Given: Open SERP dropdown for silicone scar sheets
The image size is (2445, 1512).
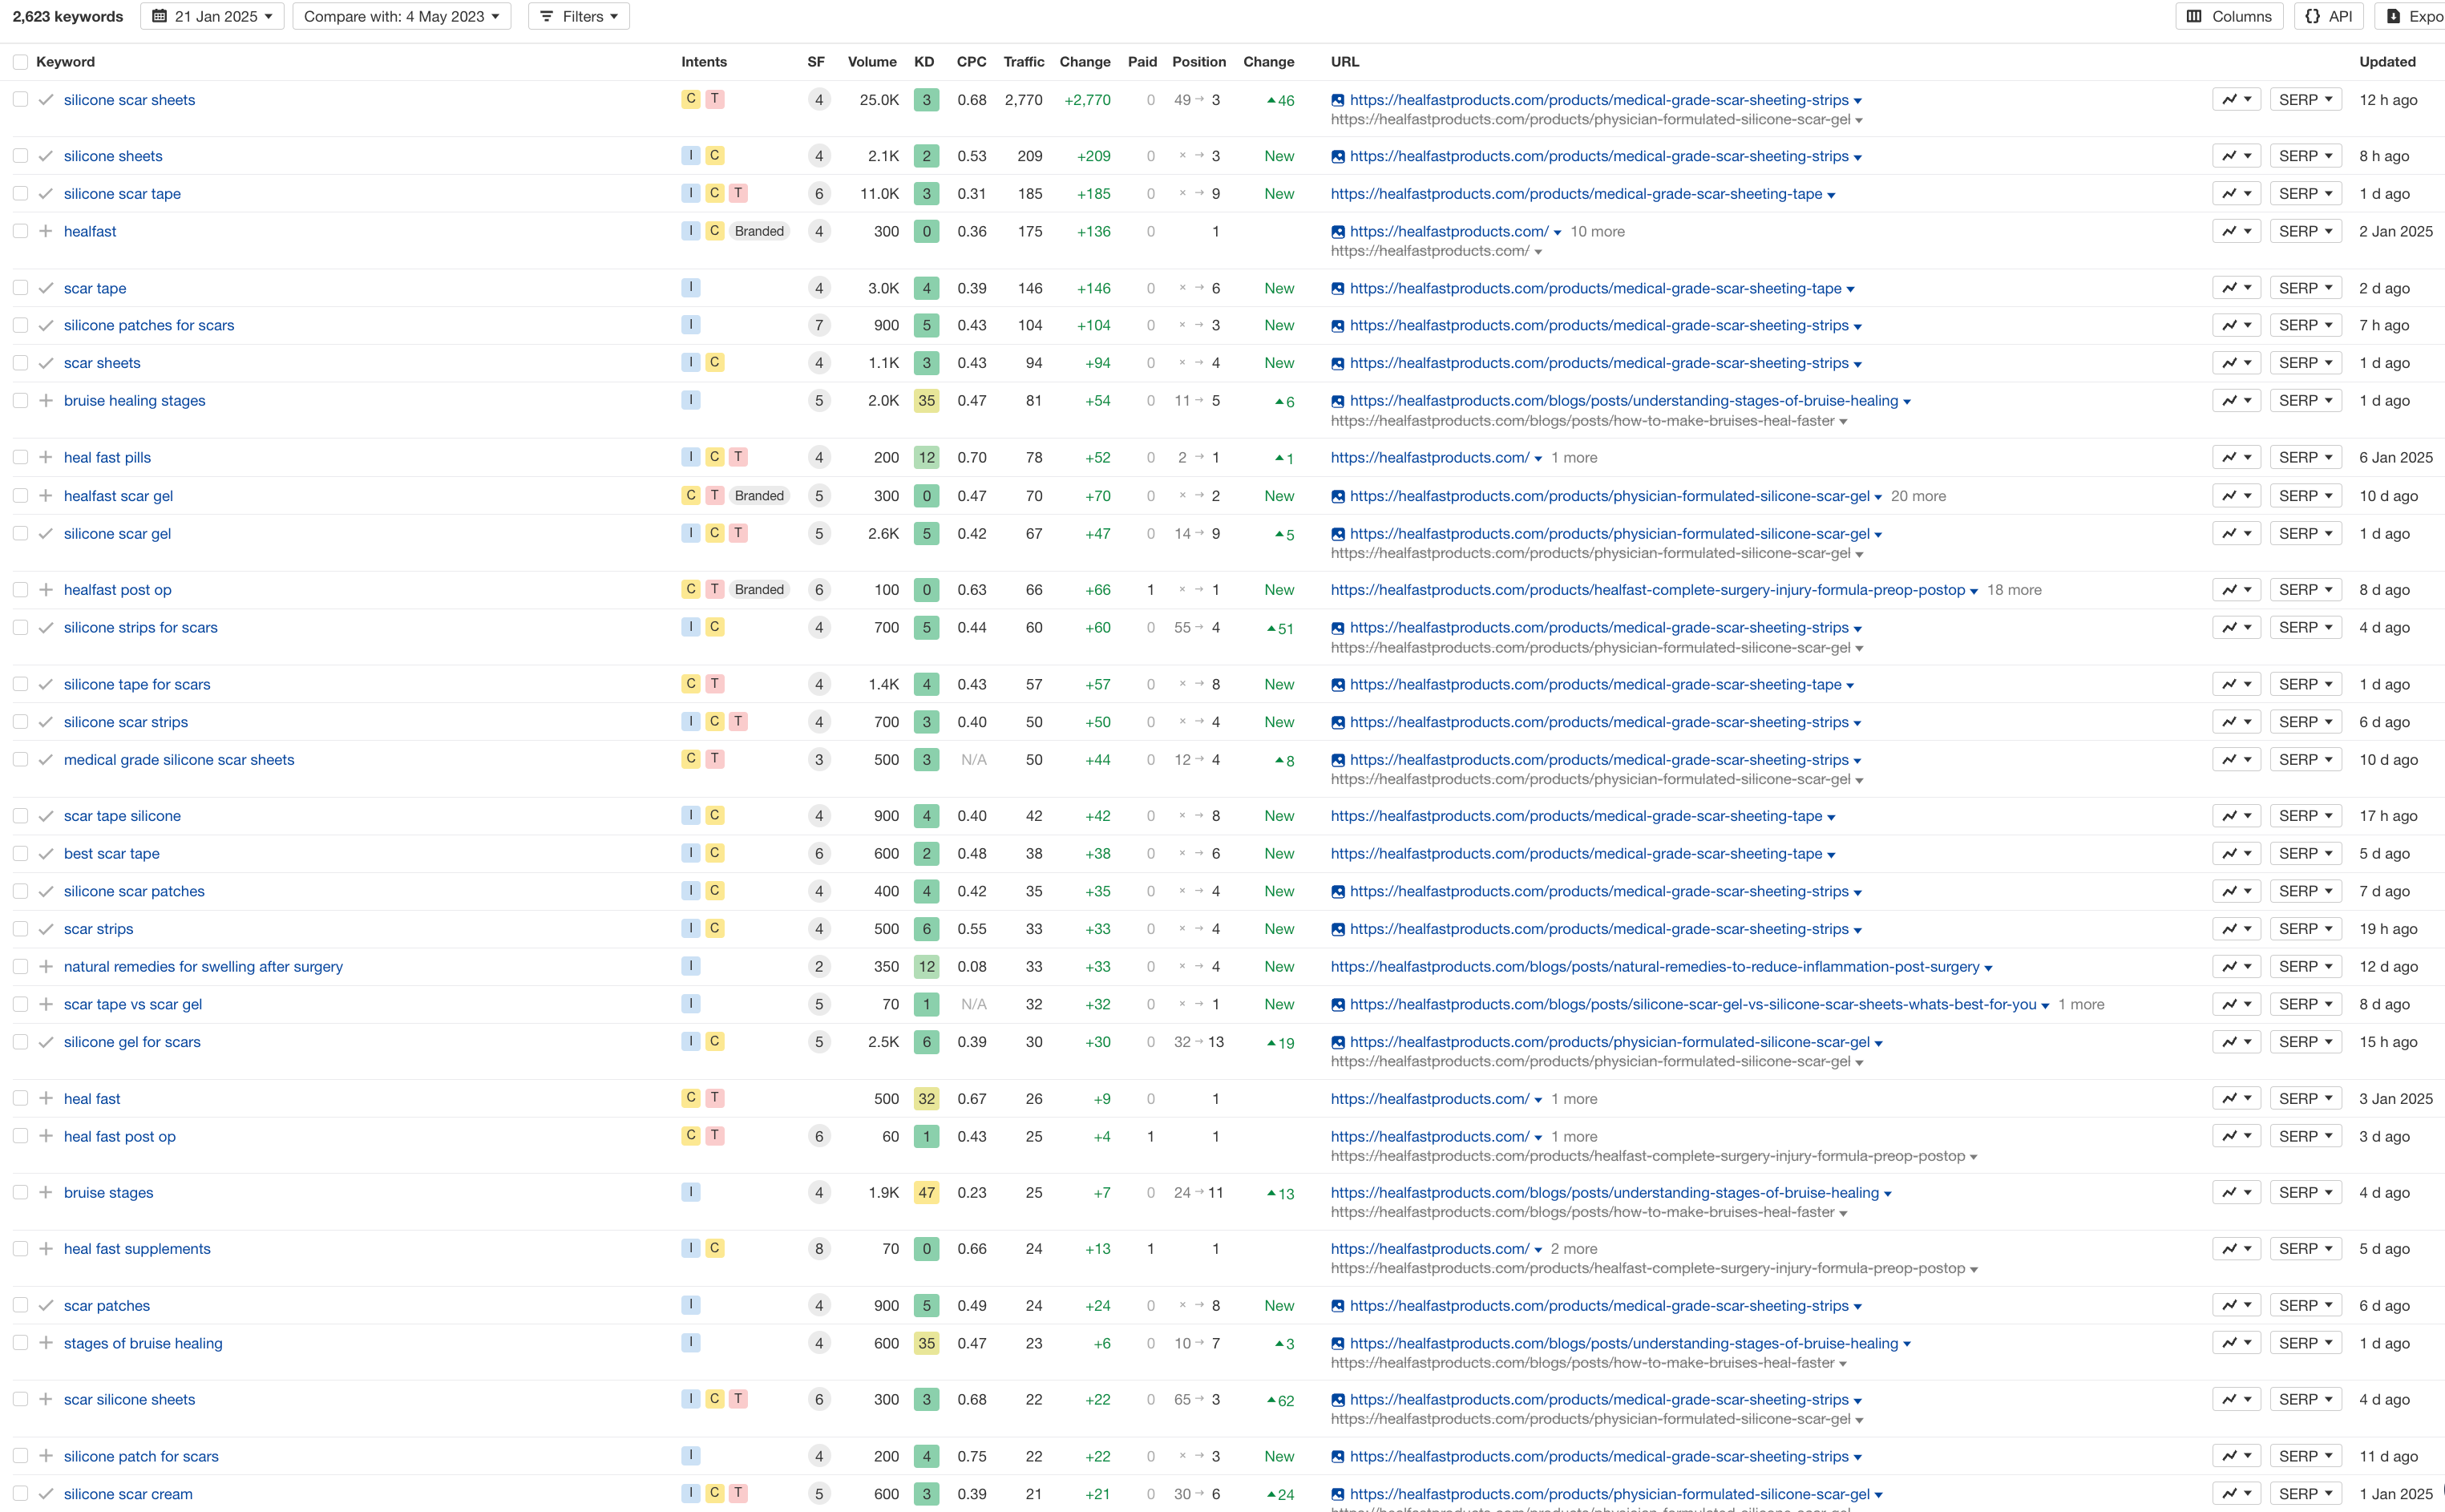Looking at the screenshot, I should [x=2305, y=100].
